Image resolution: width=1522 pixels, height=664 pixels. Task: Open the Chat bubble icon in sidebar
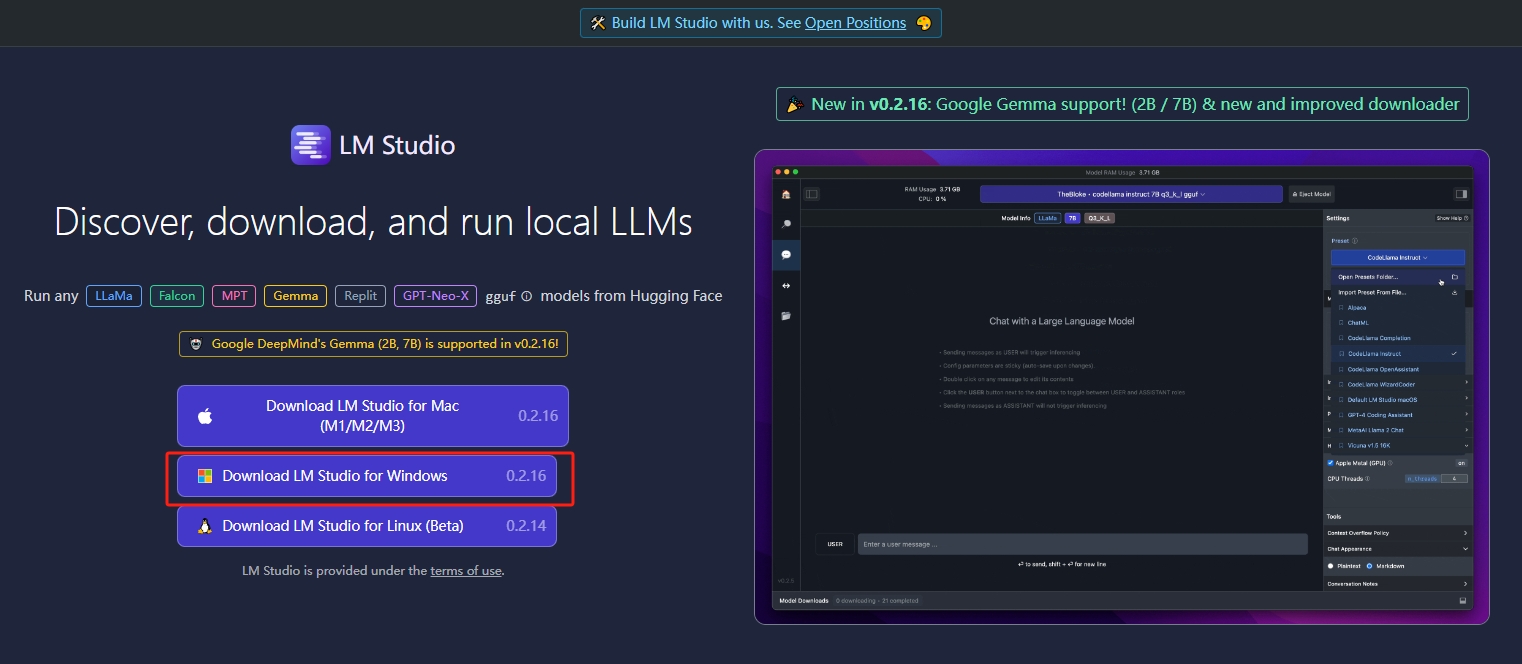(786, 255)
